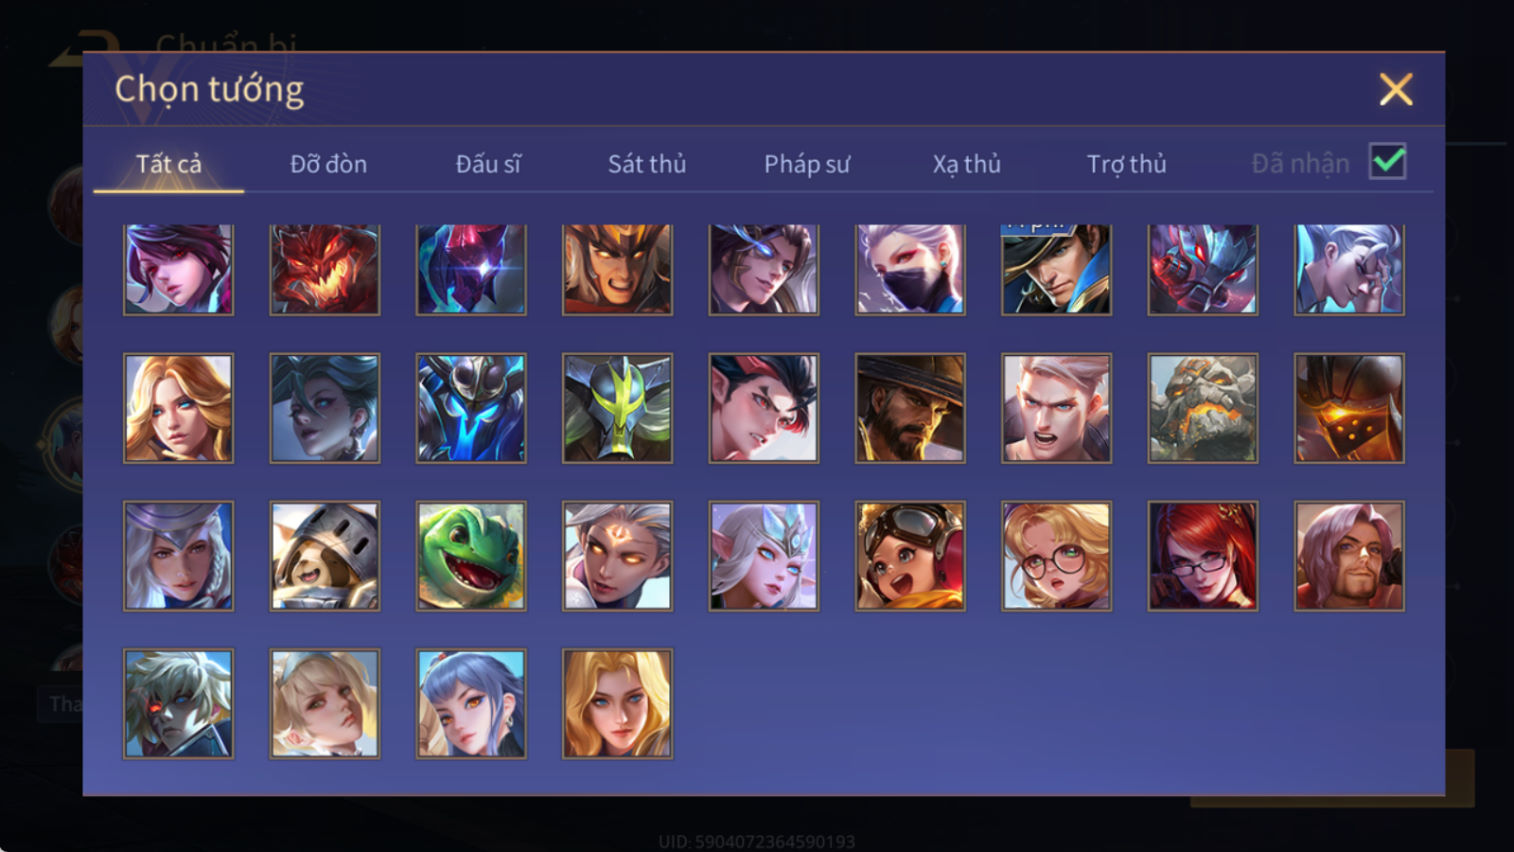The image size is (1514, 852).
Task: Pick the masked white-haired ninja hero
Action: coord(910,269)
